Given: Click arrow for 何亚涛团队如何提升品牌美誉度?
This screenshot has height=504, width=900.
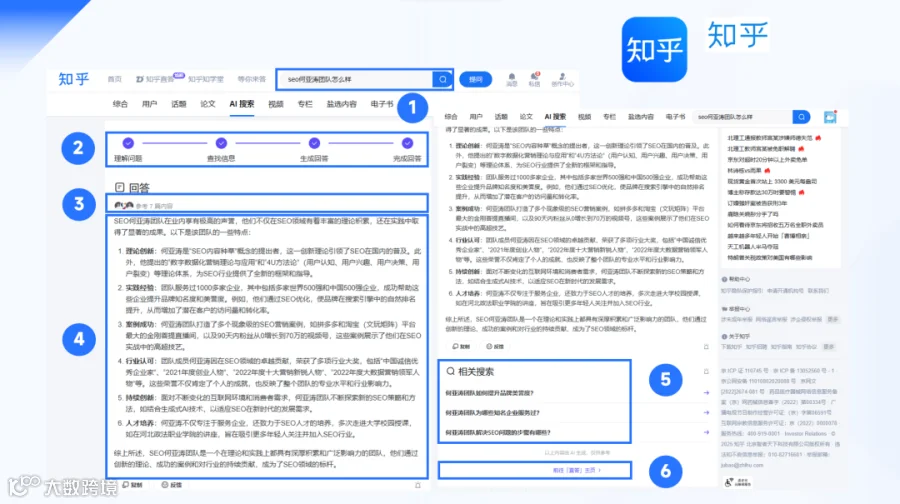Looking at the screenshot, I should click(706, 393).
